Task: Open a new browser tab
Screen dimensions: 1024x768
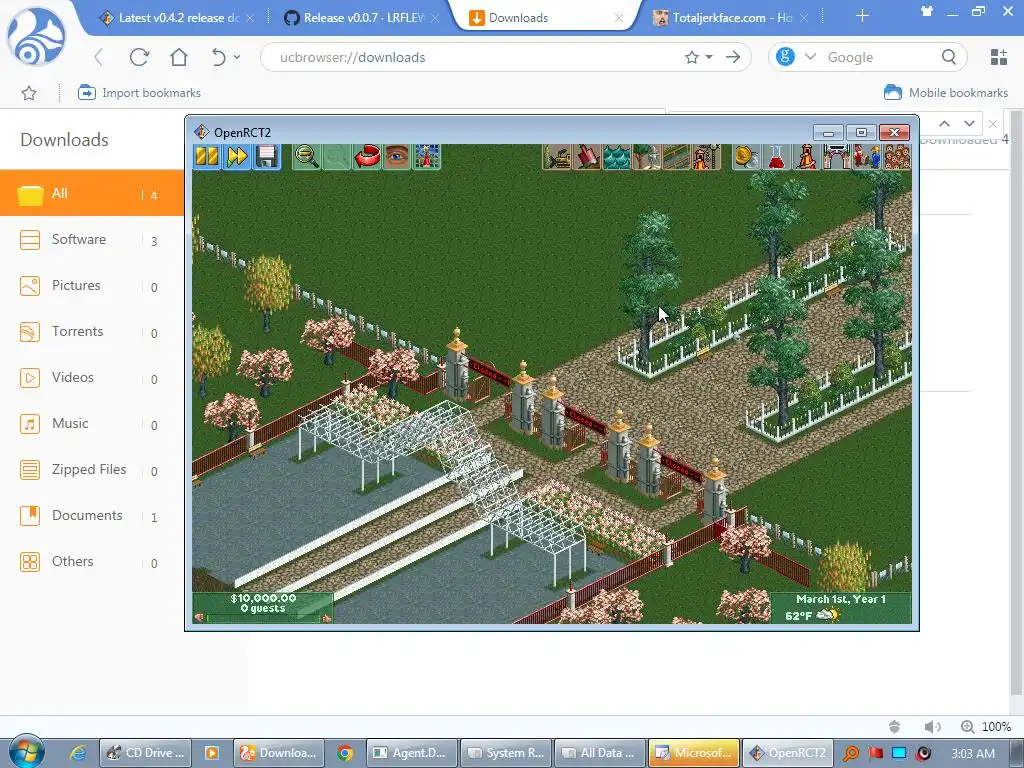Action: pos(862,16)
